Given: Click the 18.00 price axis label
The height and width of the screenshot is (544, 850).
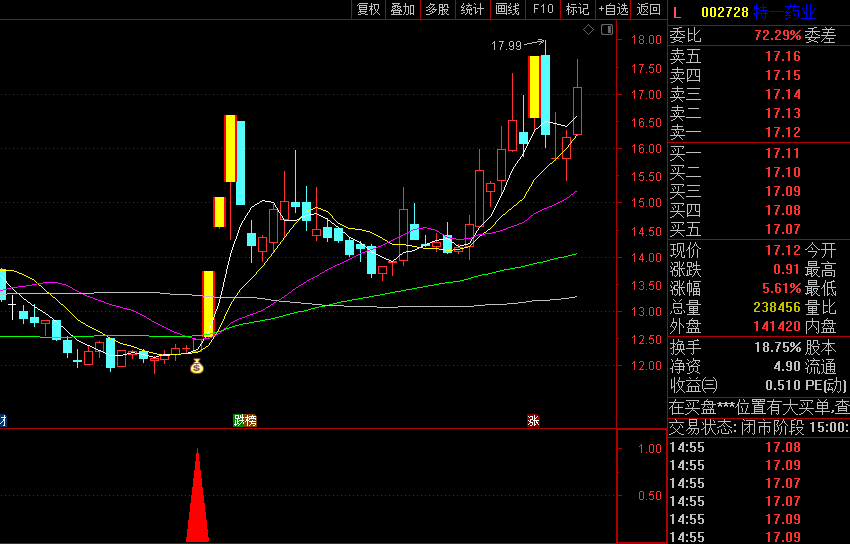Looking at the screenshot, I should coord(646,40).
